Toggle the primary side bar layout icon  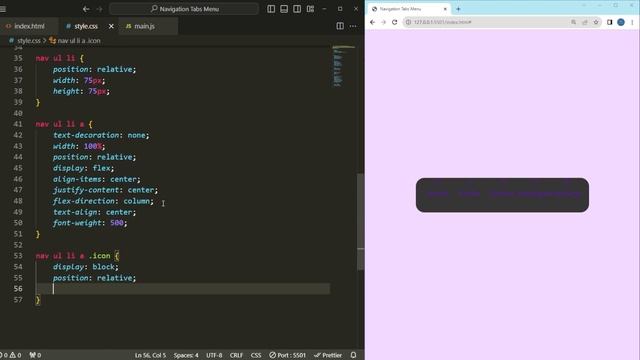(x=271, y=9)
